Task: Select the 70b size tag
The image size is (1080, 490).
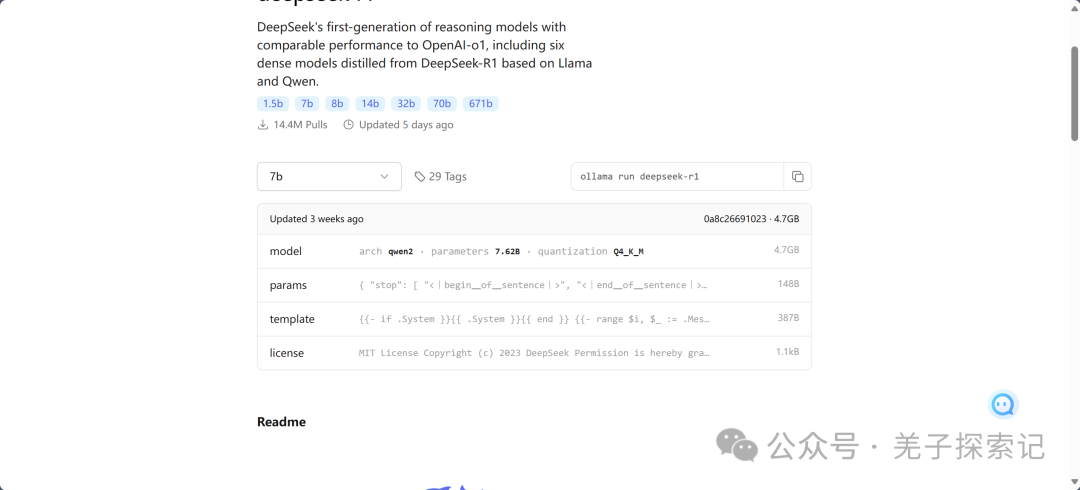Action: 442,103
